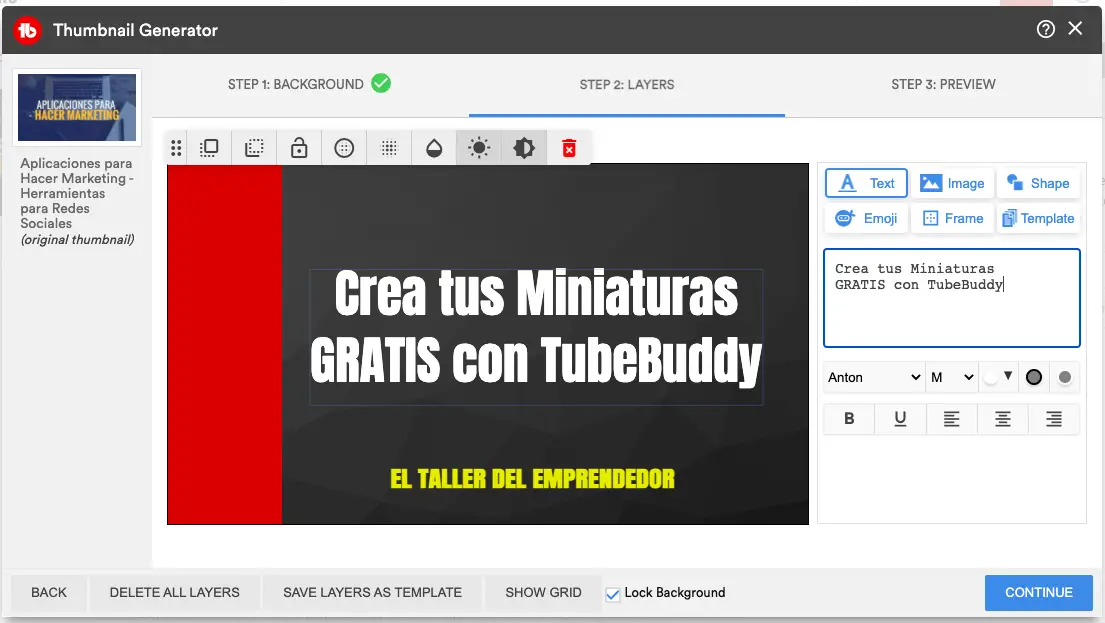Viewport: 1105px width, 623px height.
Task: Select the original thumbnail preview image
Action: 77,107
